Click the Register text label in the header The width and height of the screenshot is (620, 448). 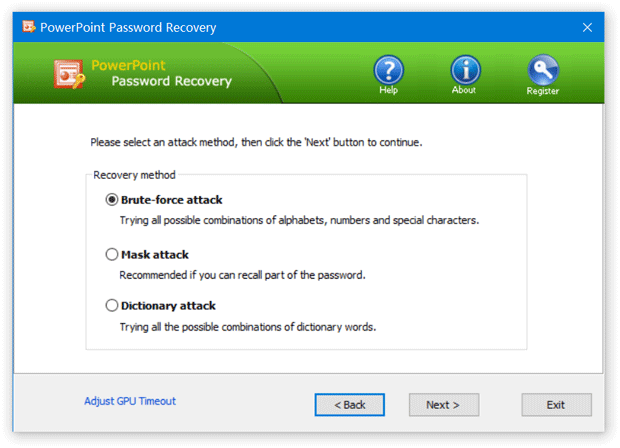542,90
